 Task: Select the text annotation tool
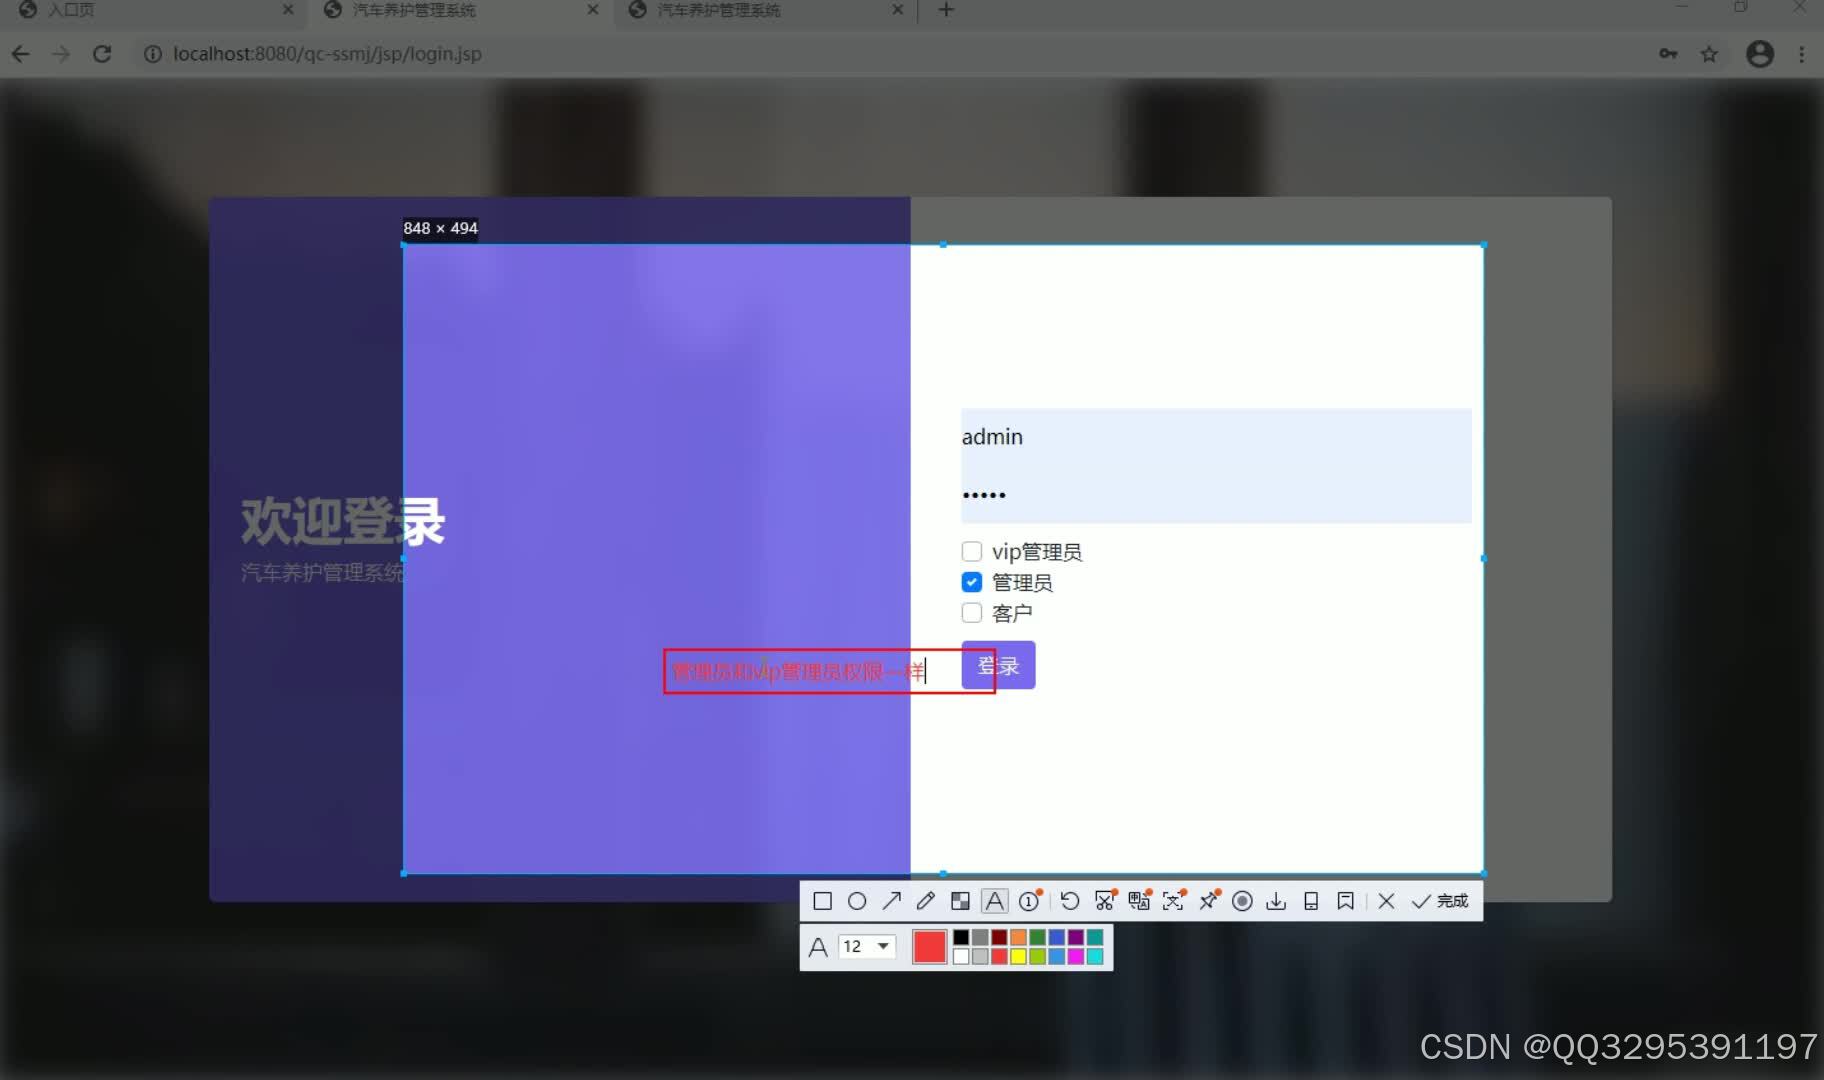click(995, 901)
